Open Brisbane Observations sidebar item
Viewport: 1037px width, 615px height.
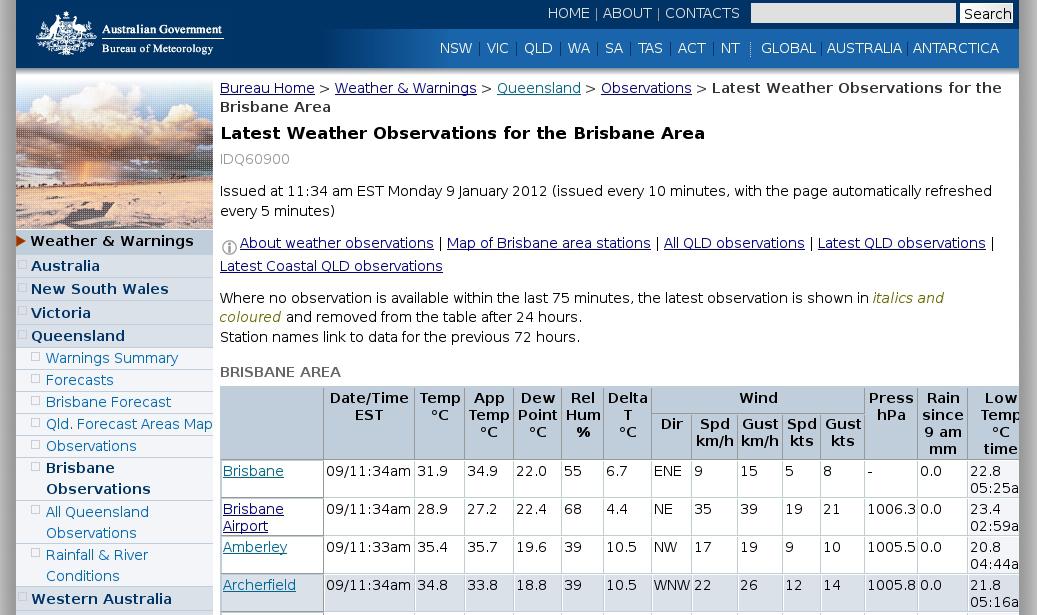pos(98,478)
